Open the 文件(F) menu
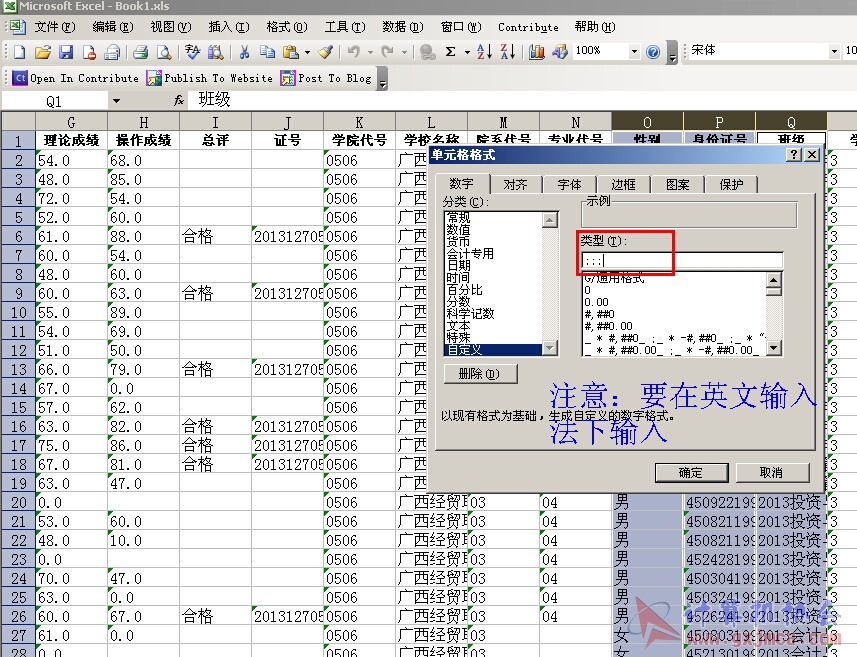This screenshot has height=657, width=857. (x=55, y=27)
